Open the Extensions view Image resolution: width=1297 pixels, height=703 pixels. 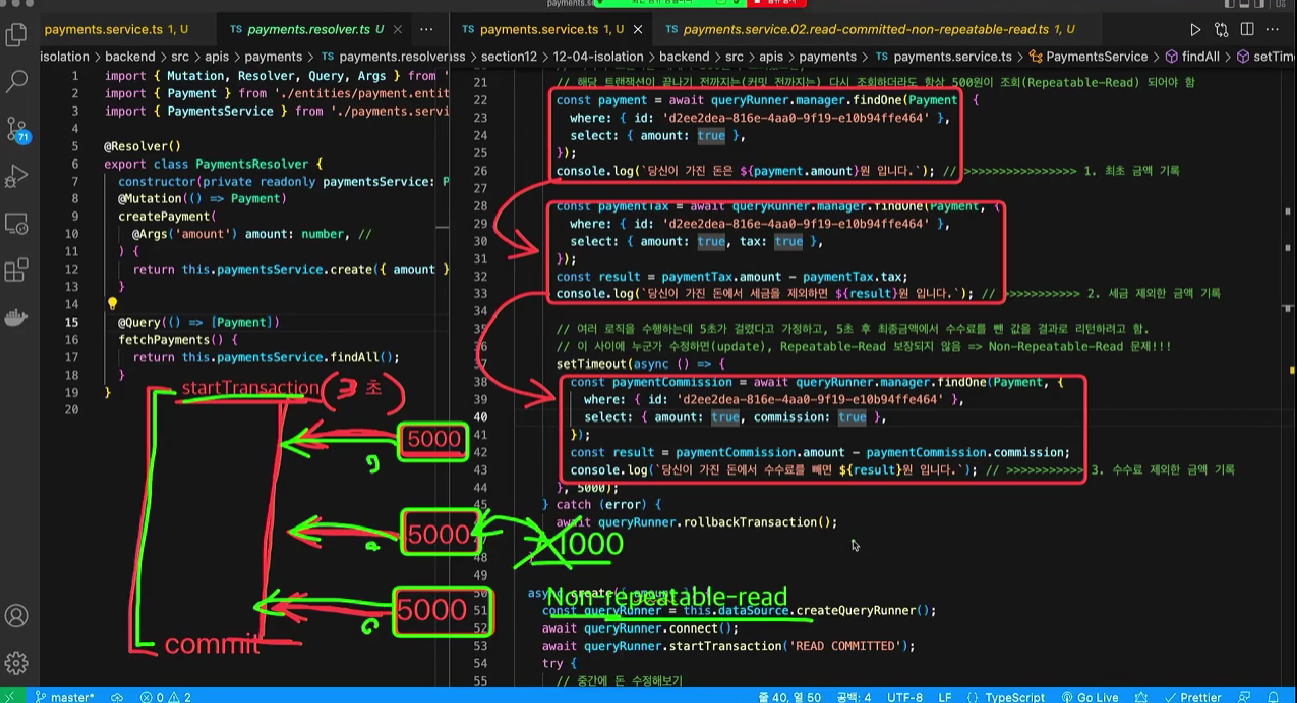[x=16, y=270]
